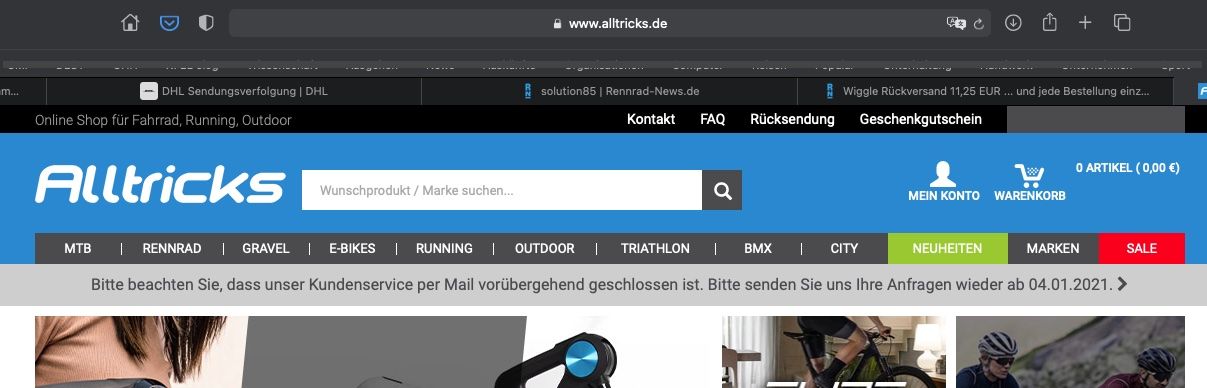Open the Triathlon category menu
Image resolution: width=1207 pixels, height=388 pixels.
tap(655, 248)
